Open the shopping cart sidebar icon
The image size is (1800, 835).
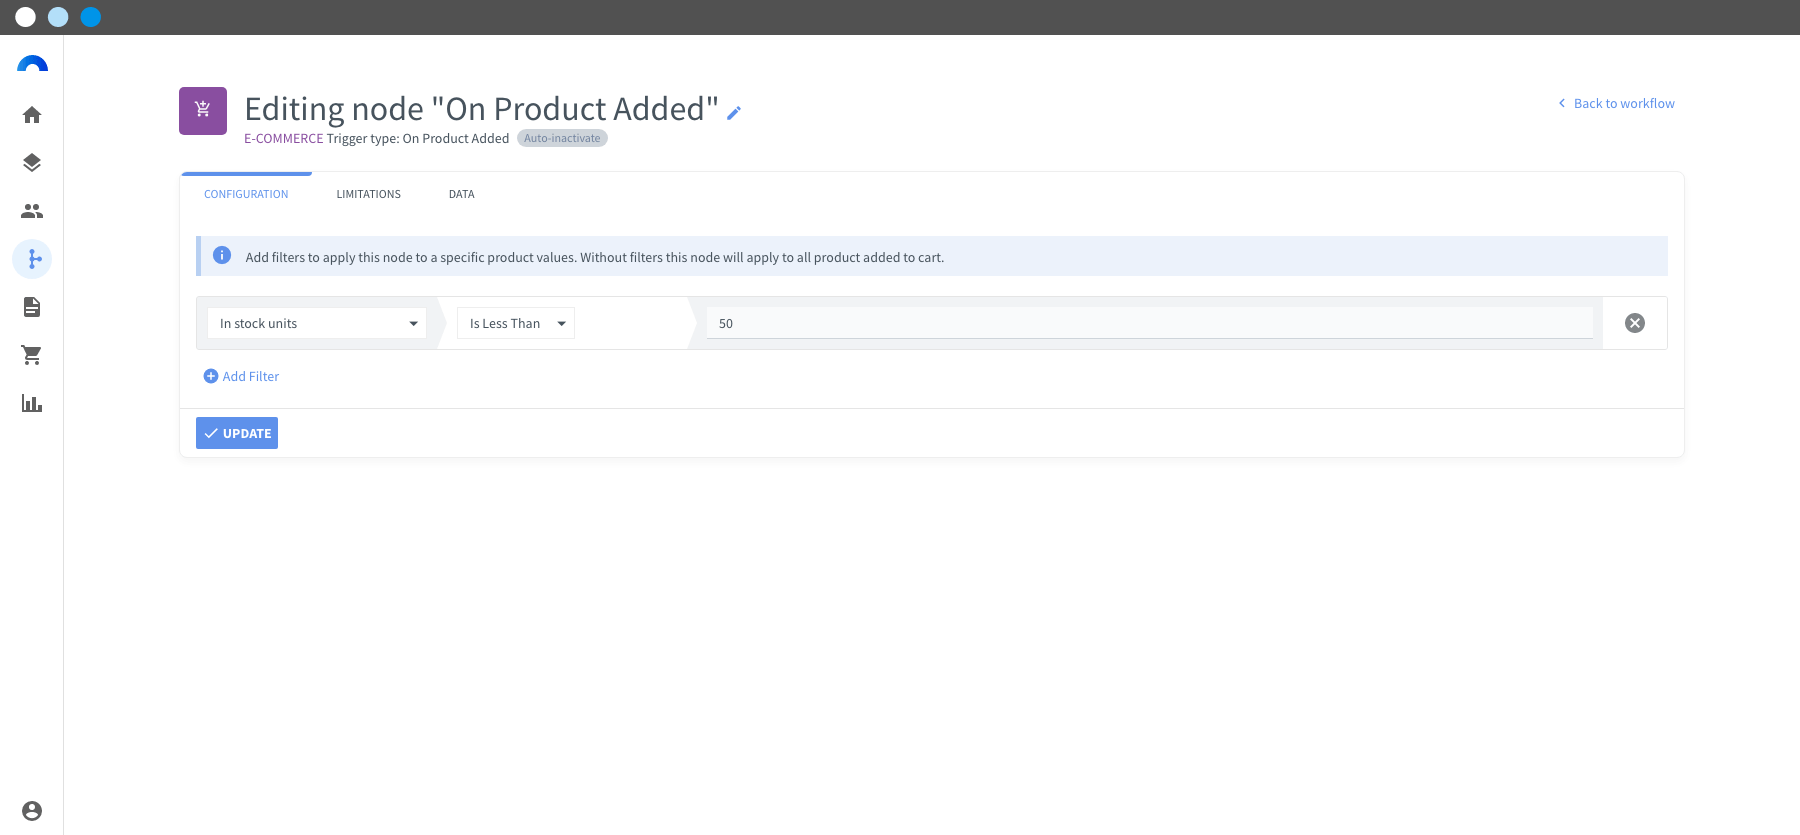(32, 355)
